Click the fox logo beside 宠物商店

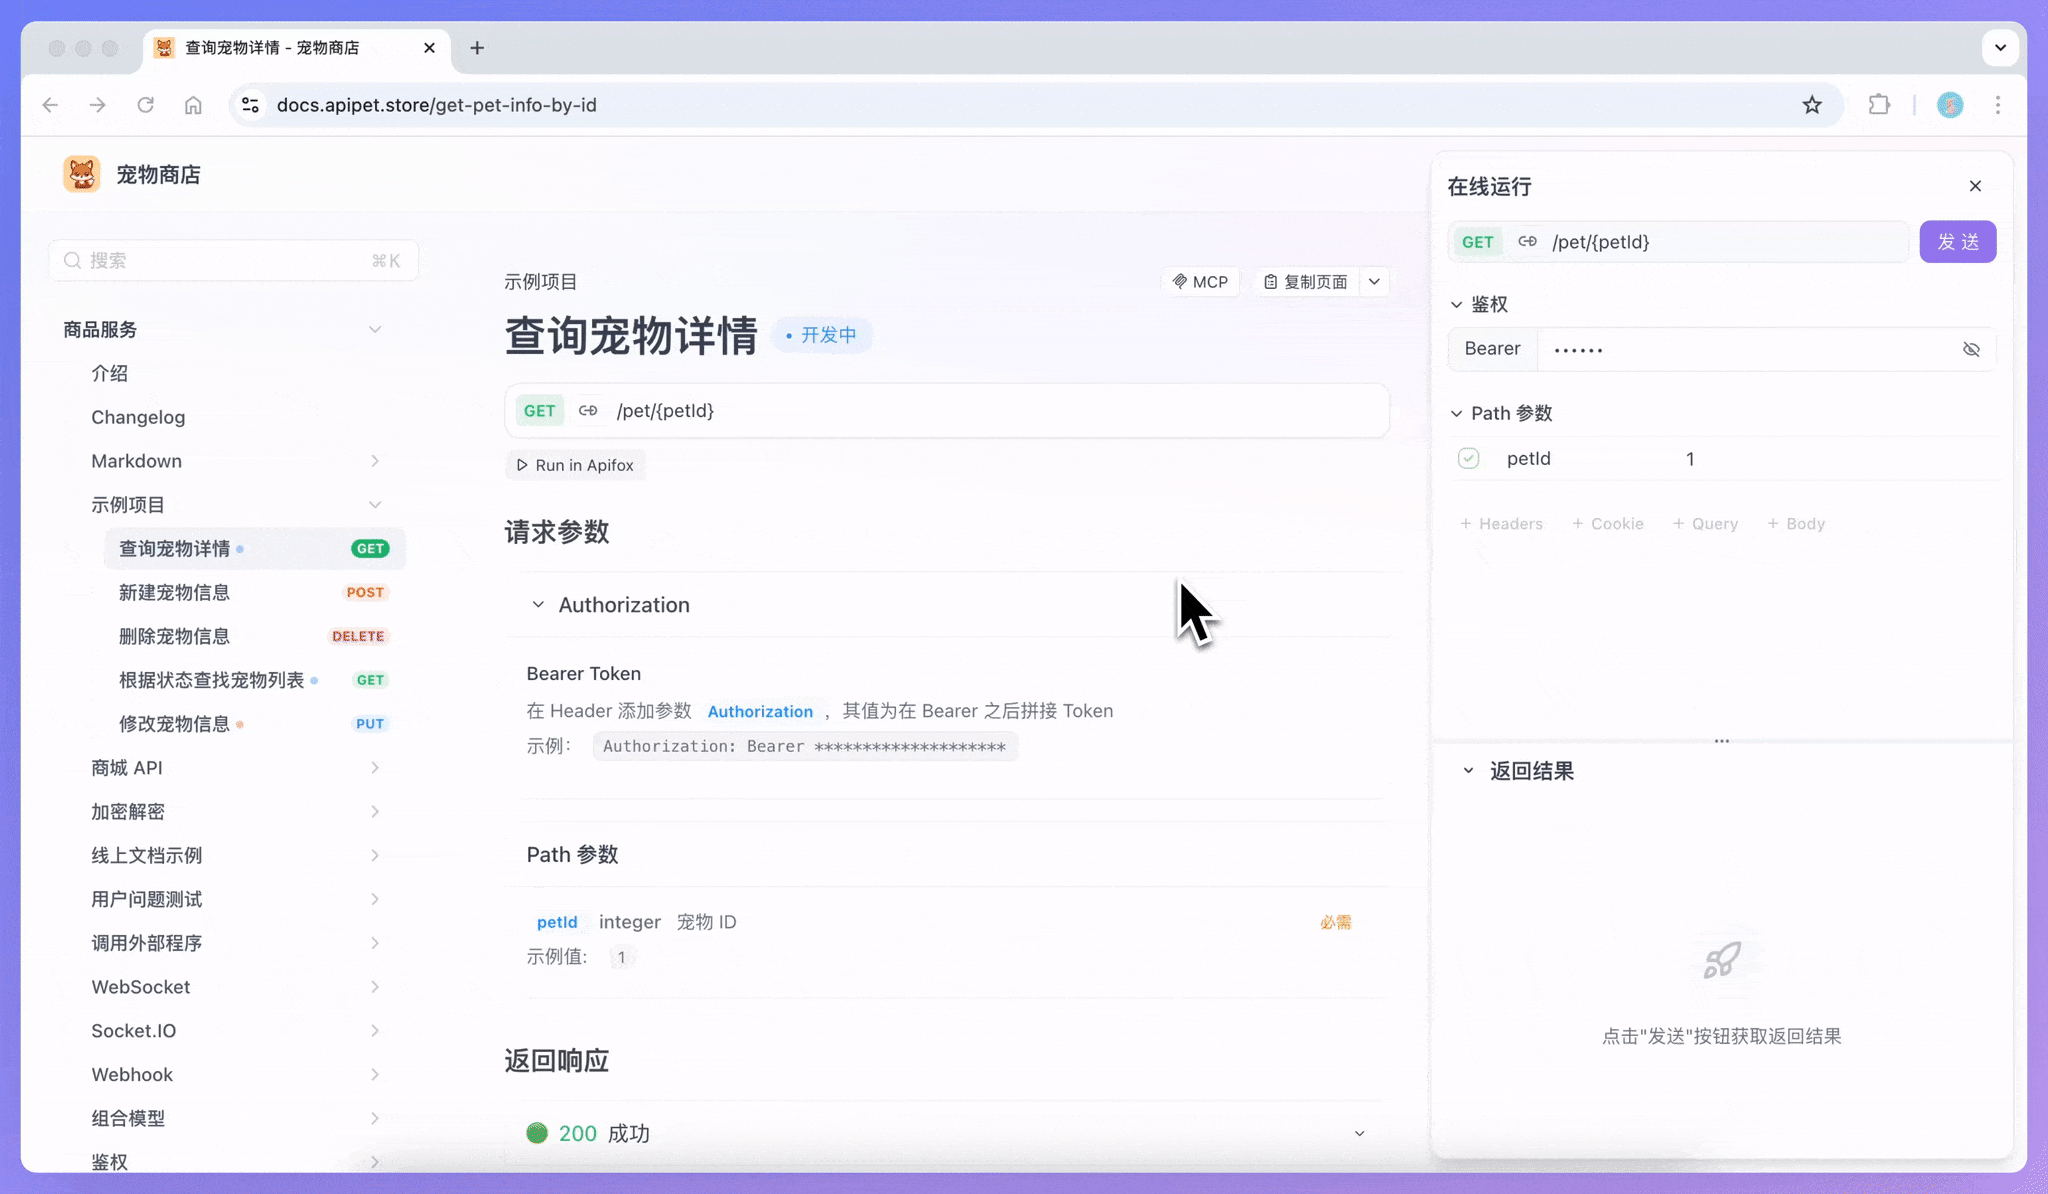pos(81,173)
